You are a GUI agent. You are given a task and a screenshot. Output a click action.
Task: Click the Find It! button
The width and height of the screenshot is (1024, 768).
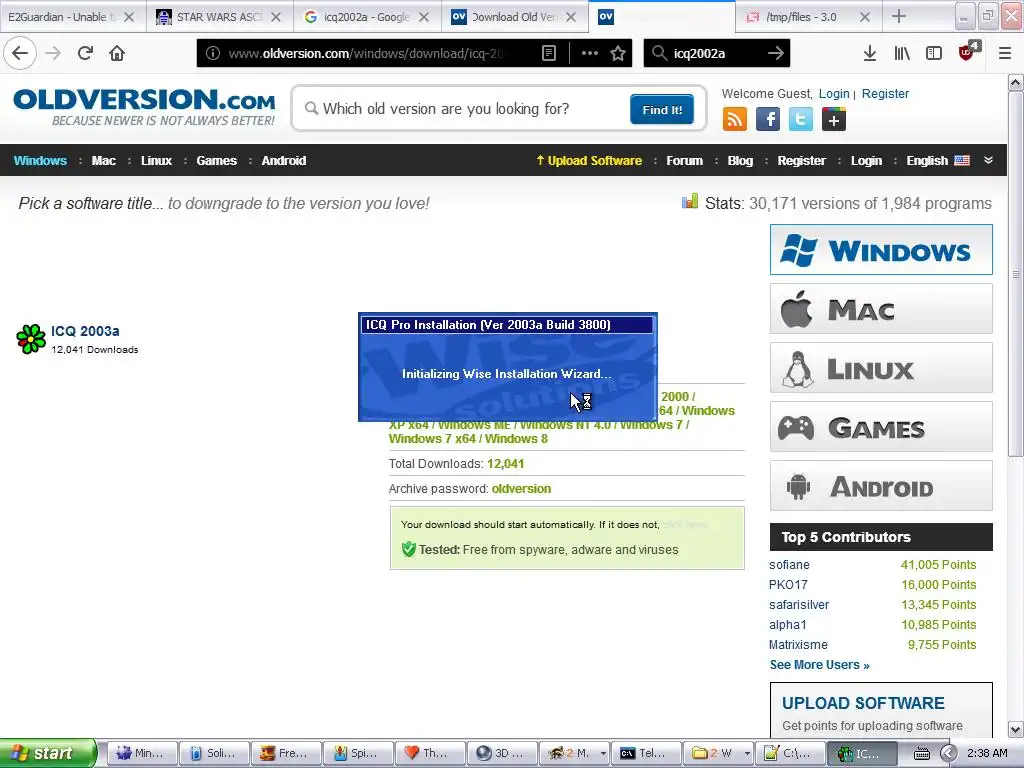(x=662, y=109)
